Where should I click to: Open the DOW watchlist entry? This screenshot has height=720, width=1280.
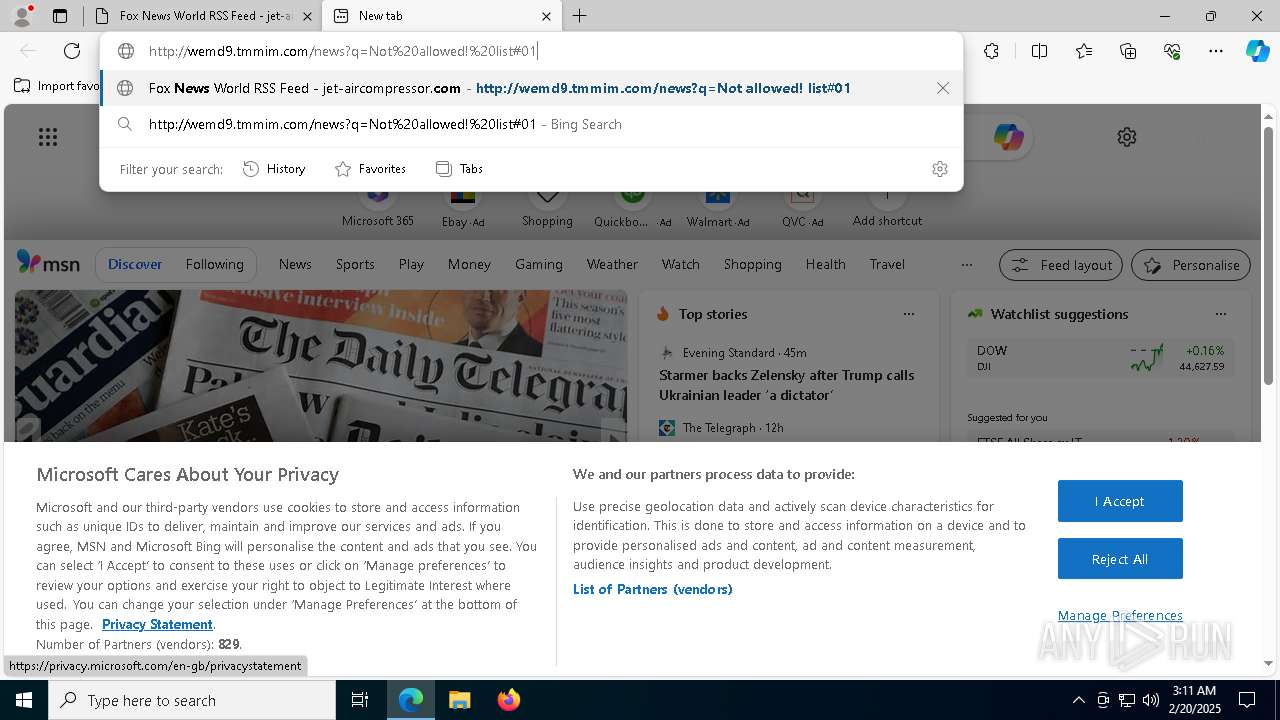(1100, 359)
